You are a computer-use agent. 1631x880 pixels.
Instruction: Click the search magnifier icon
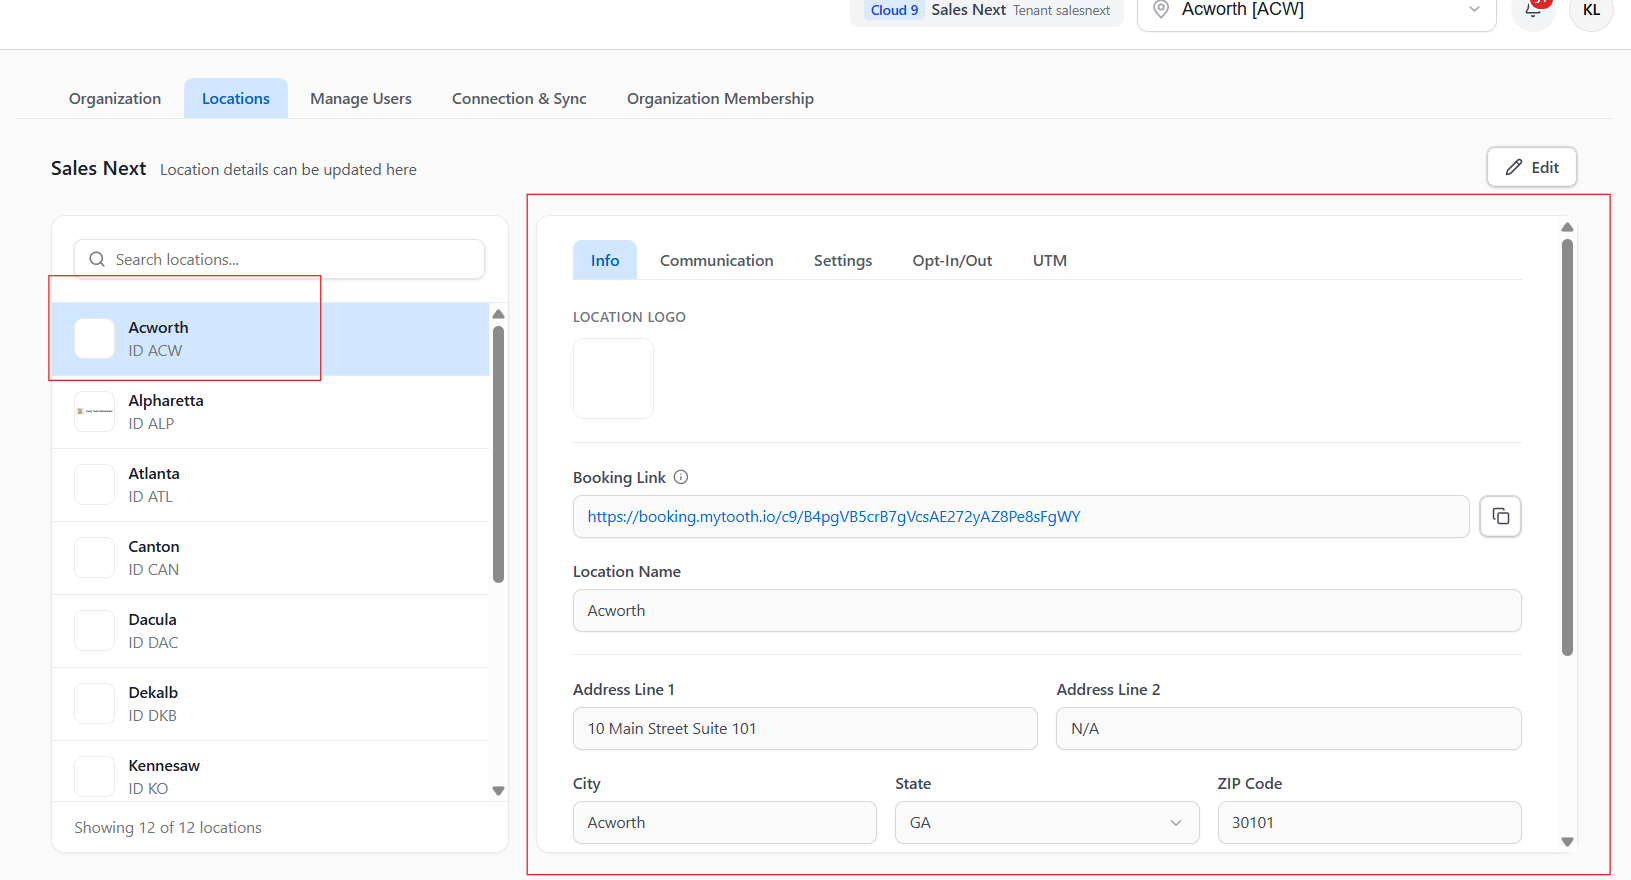tap(97, 259)
